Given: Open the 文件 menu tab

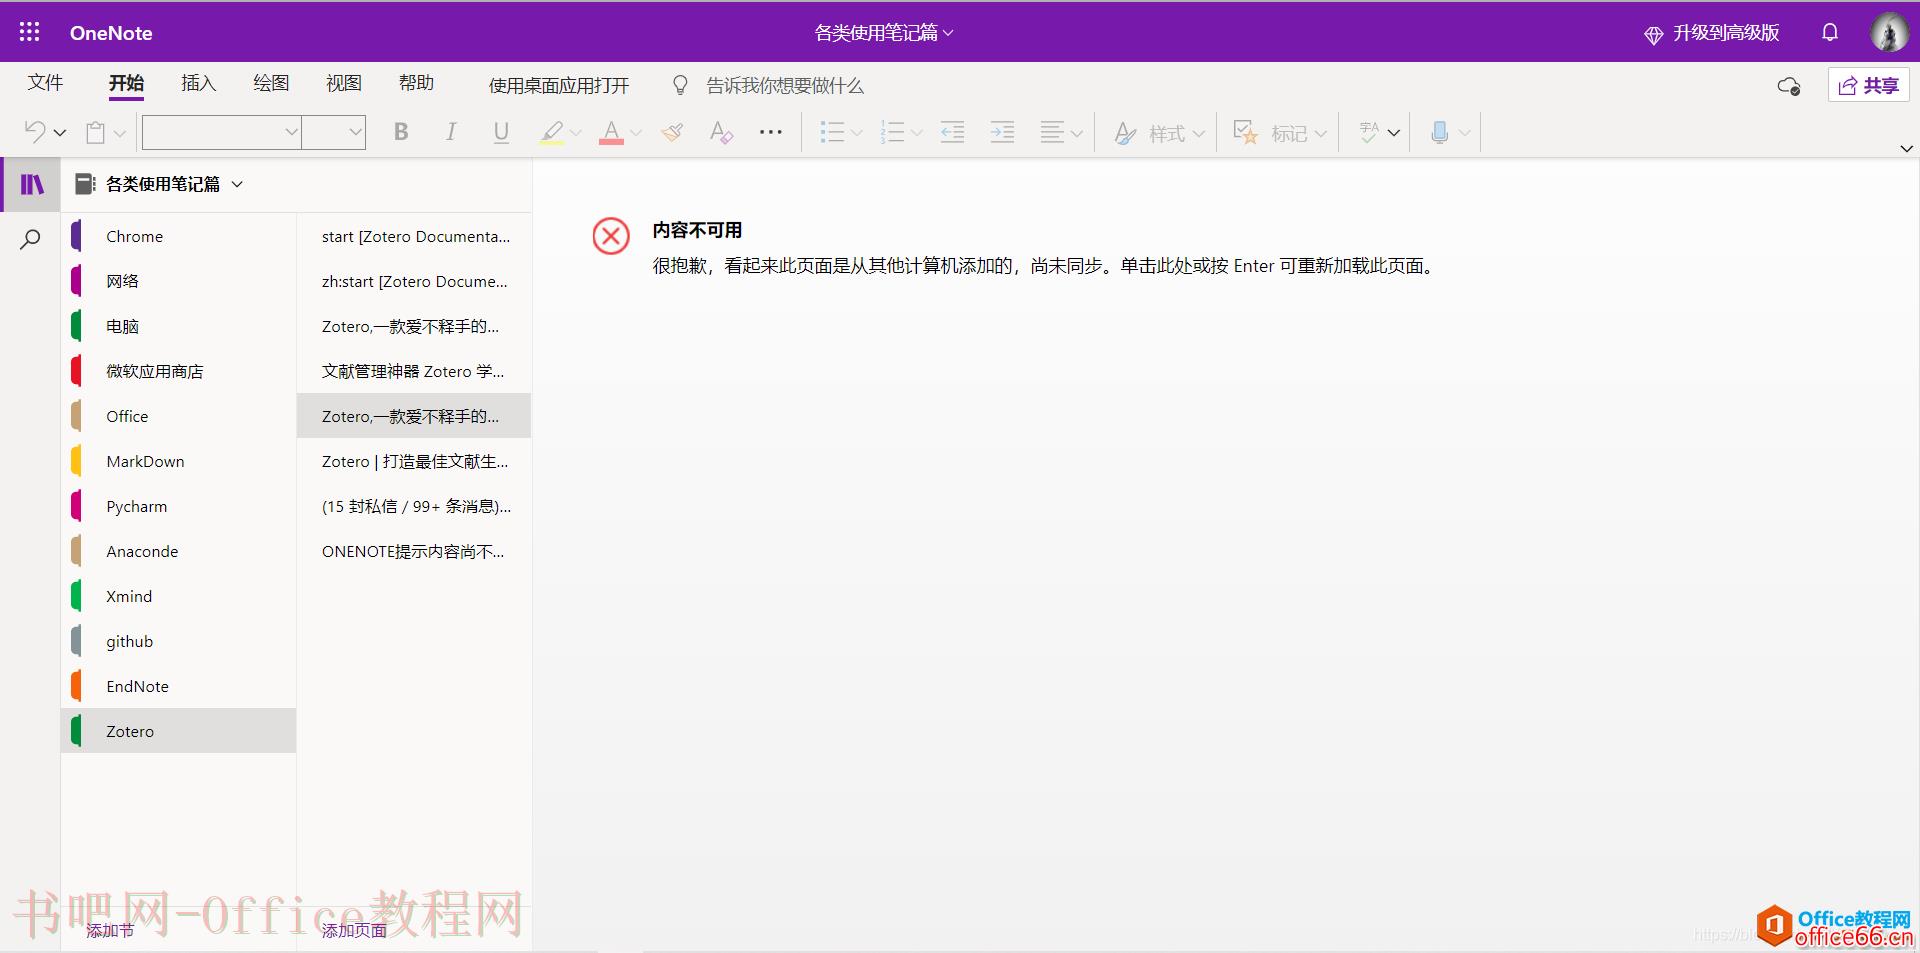Looking at the screenshot, I should (x=45, y=83).
